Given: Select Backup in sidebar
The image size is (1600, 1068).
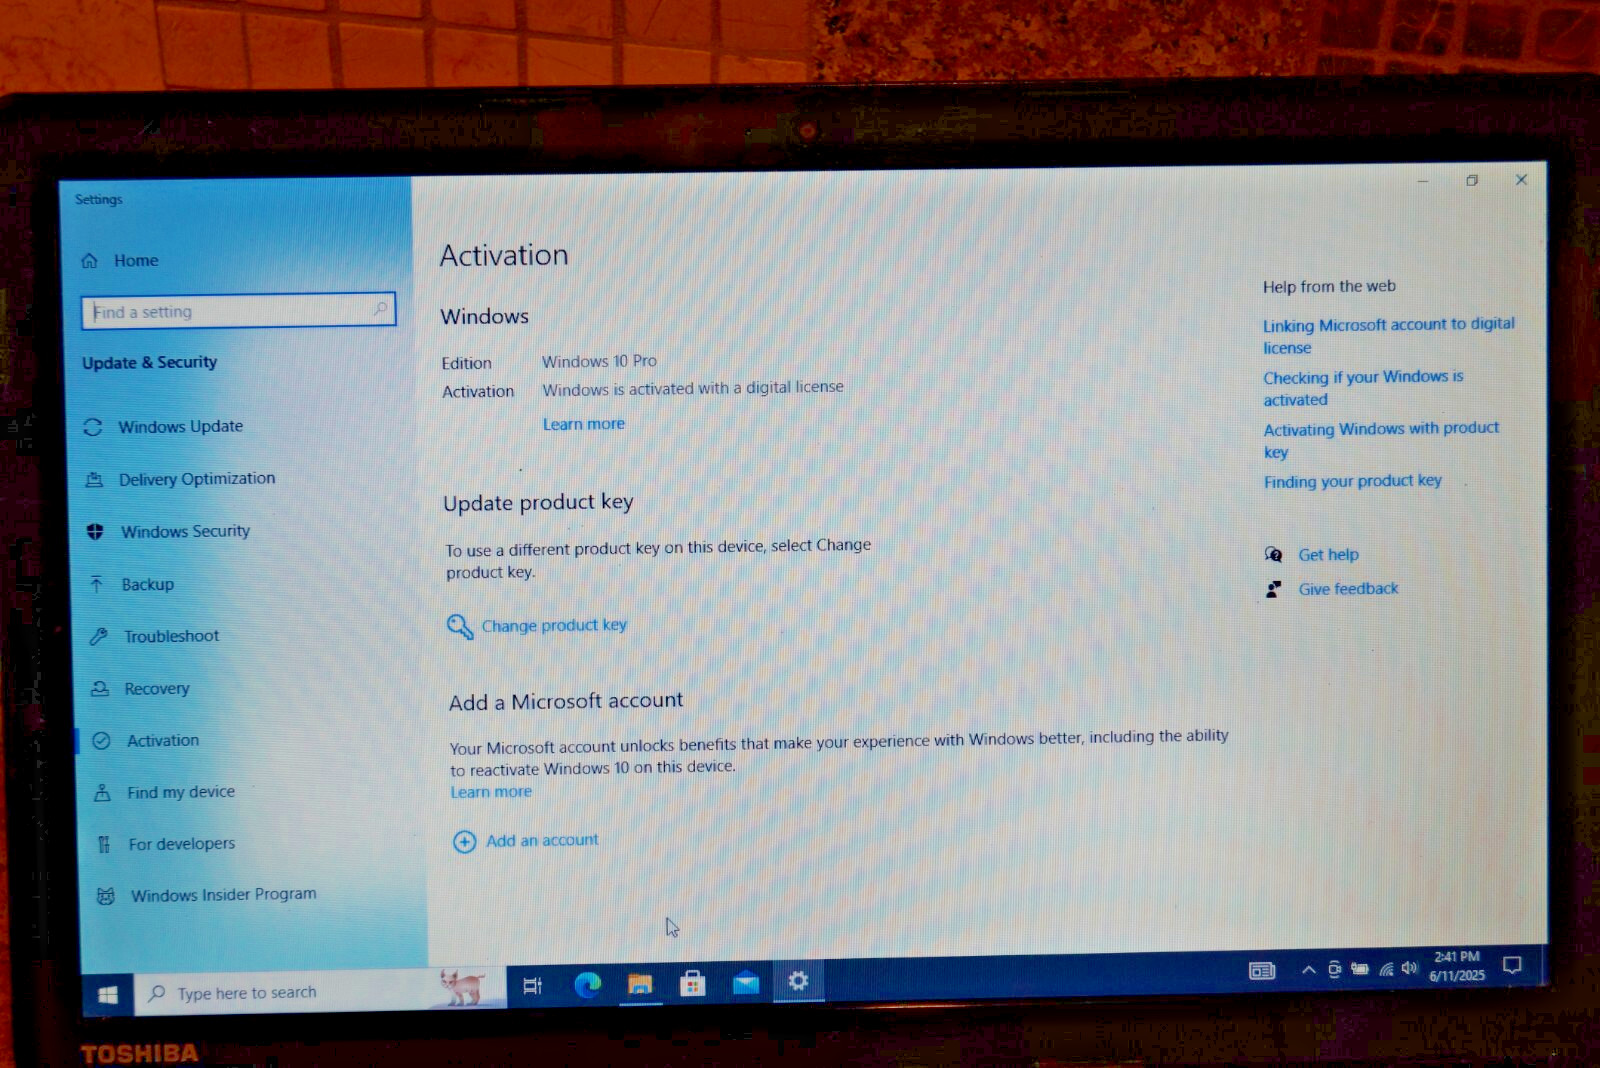Looking at the screenshot, I should click(x=131, y=584).
